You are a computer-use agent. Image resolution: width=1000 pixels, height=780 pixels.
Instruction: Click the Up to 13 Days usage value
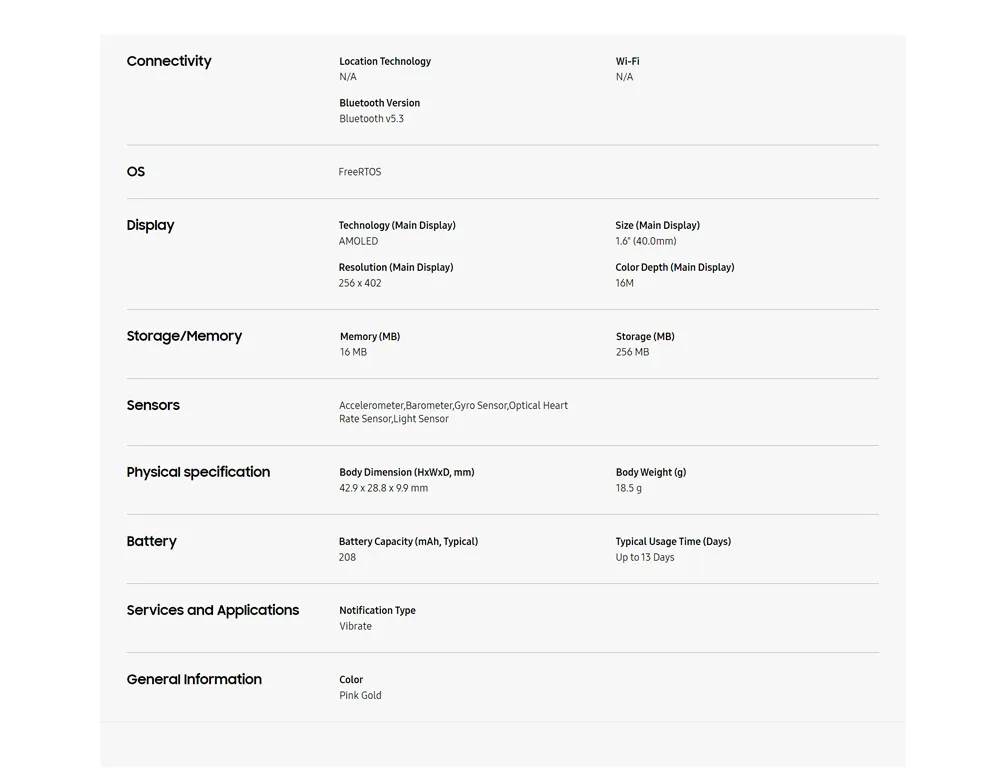tap(645, 557)
